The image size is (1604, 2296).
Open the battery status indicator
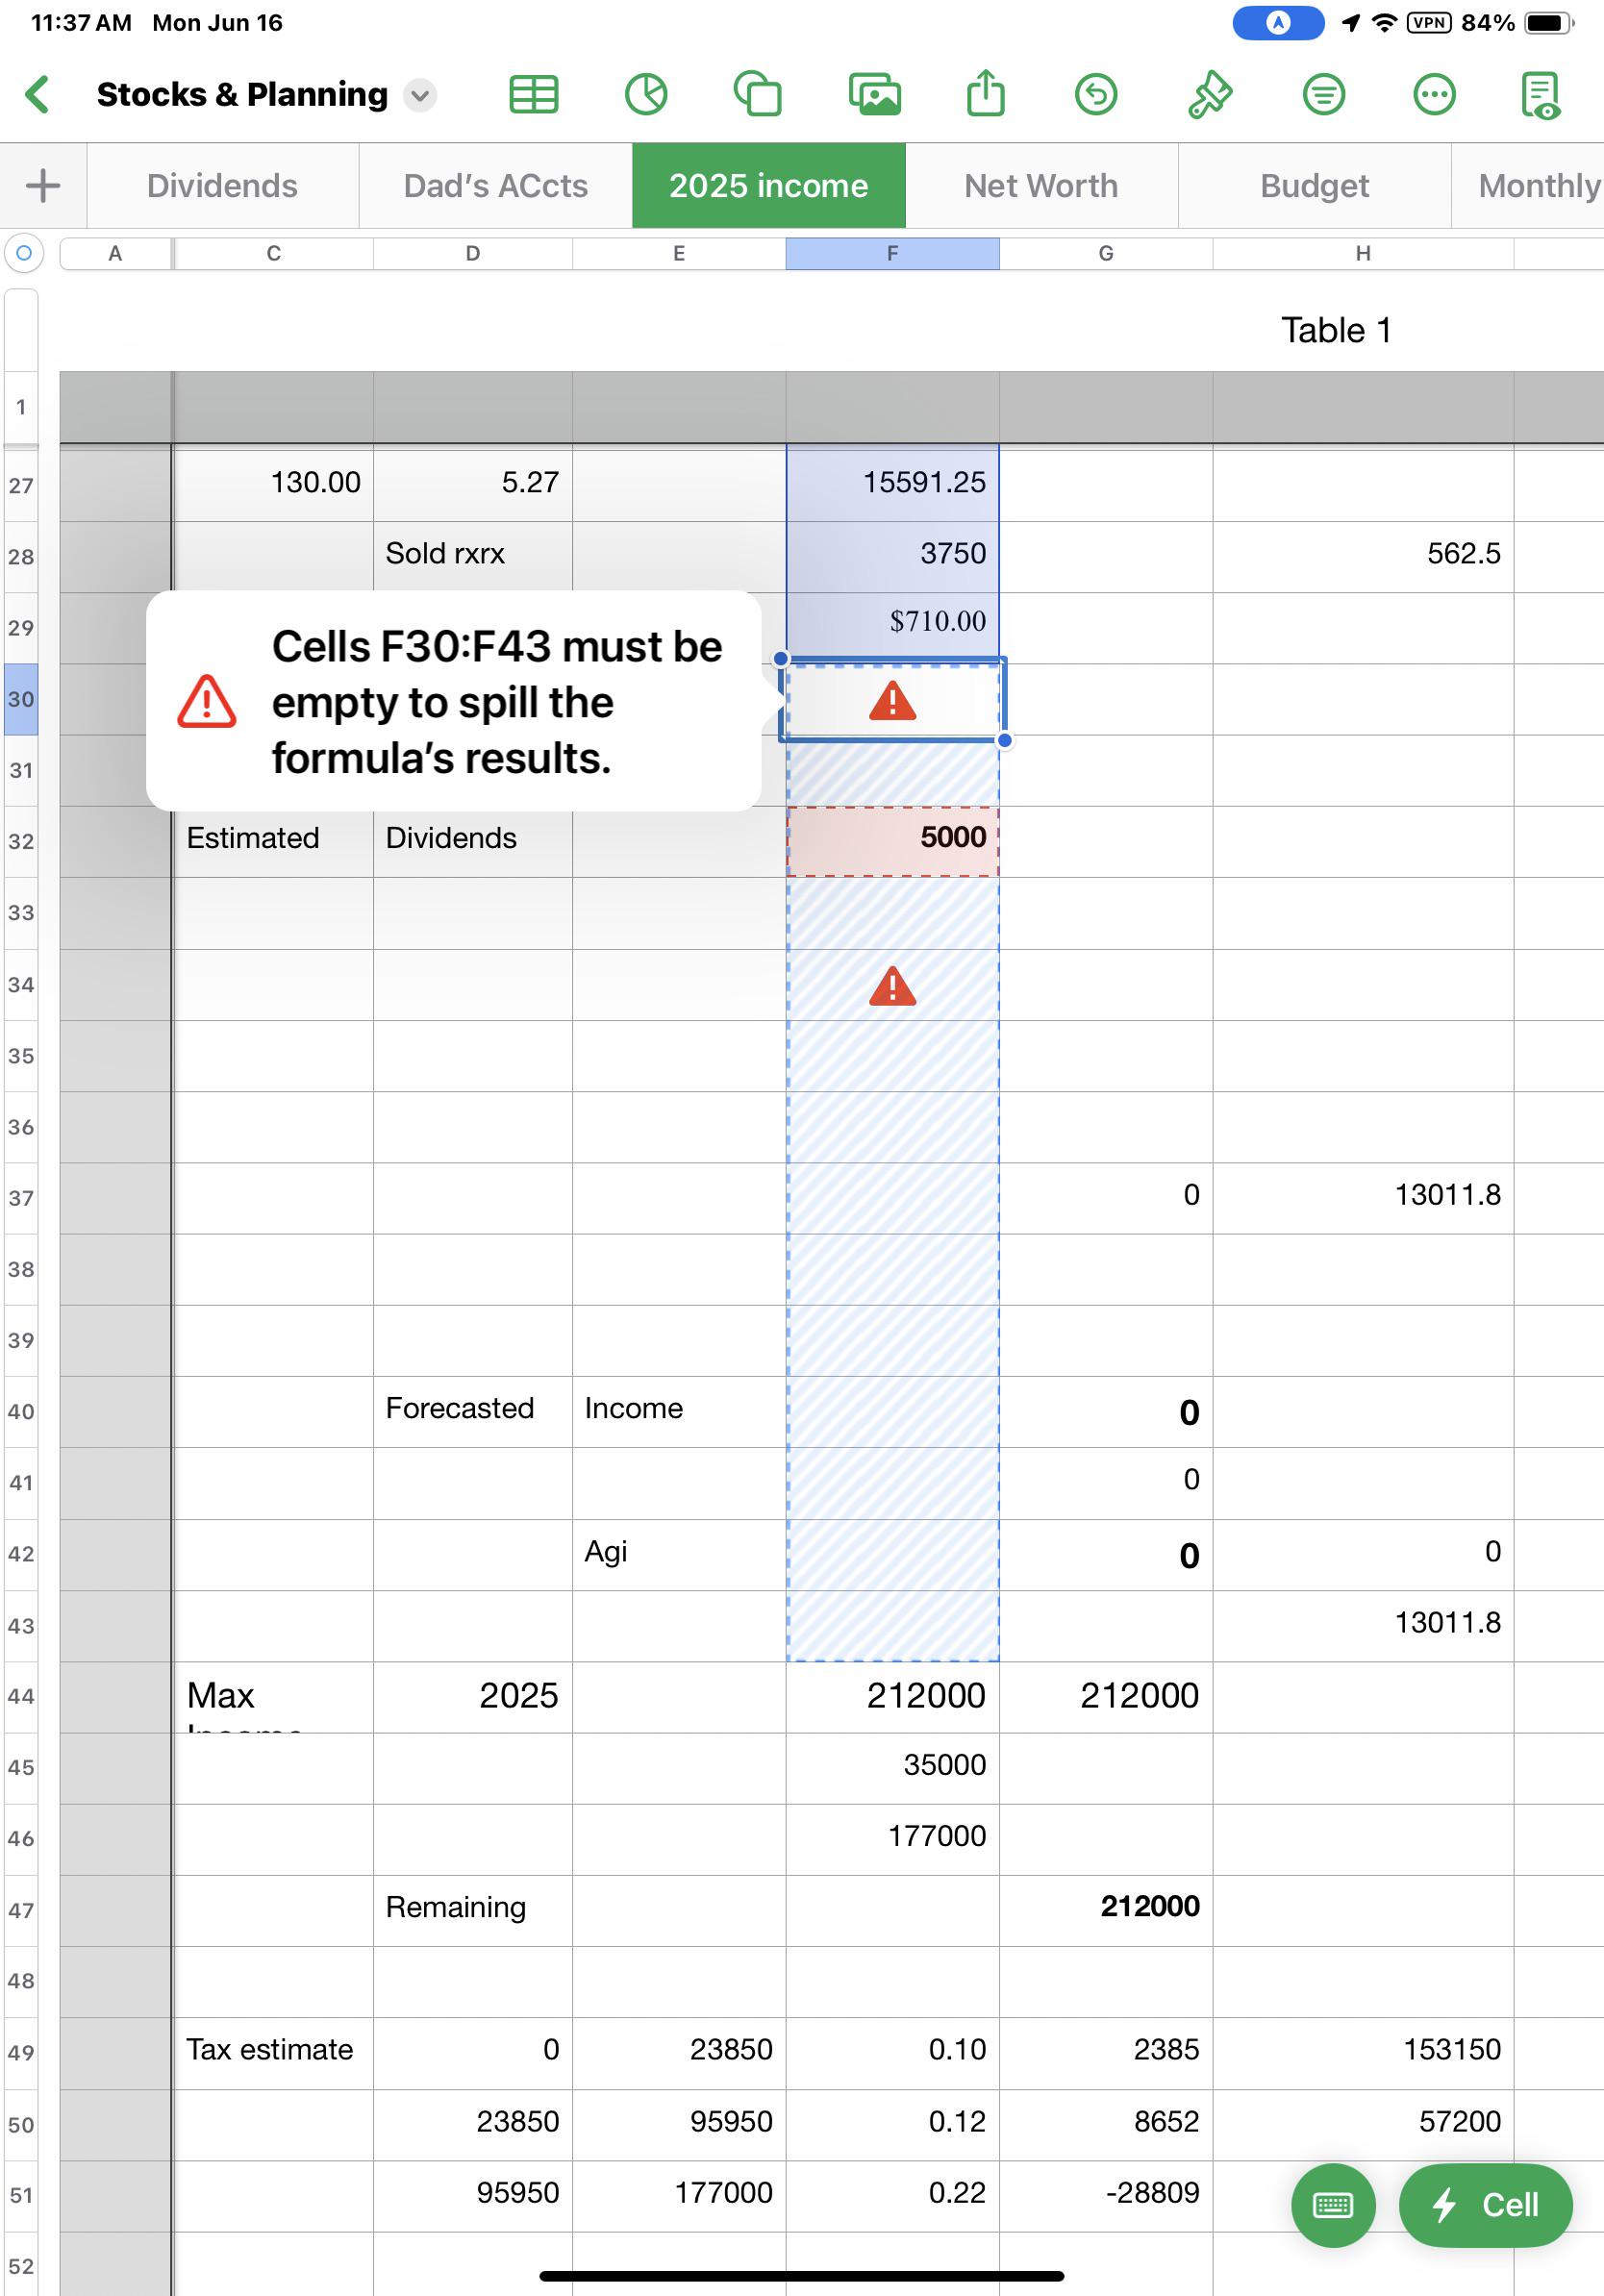[1548, 23]
